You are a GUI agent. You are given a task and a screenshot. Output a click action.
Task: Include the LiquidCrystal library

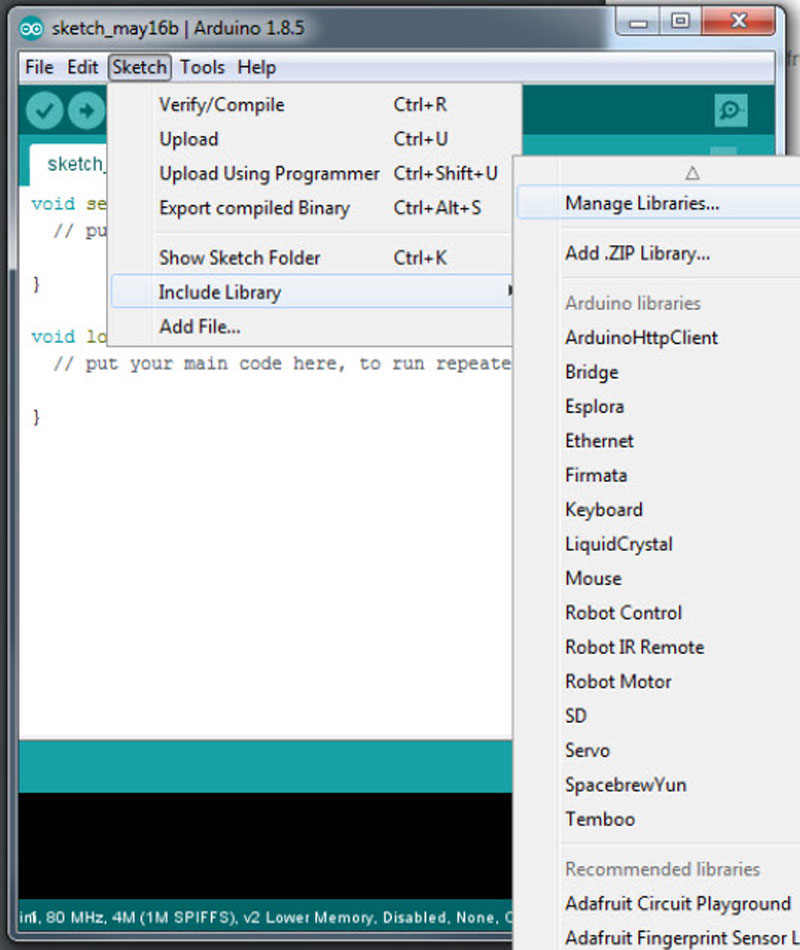[618, 544]
